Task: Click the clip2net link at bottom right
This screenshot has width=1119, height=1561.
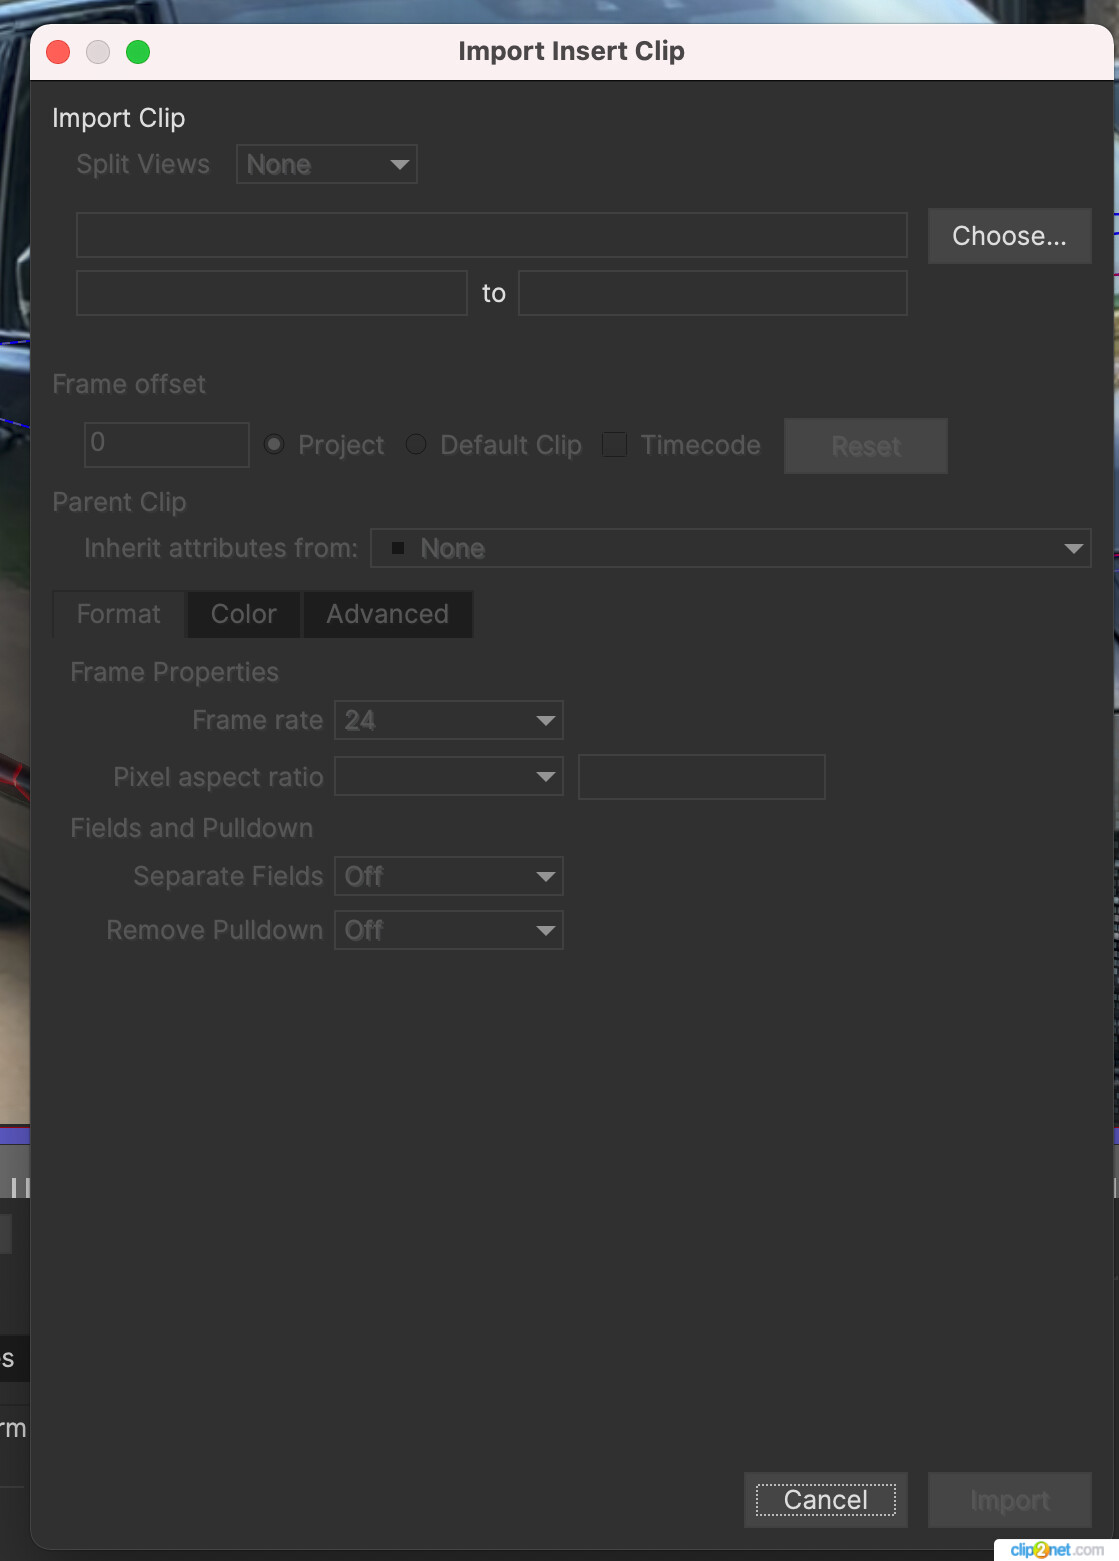Action: [x=1054, y=1551]
